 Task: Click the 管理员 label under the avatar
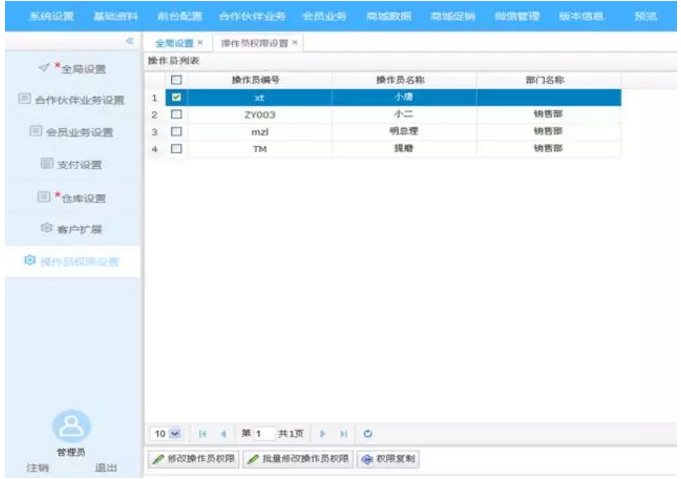71,452
